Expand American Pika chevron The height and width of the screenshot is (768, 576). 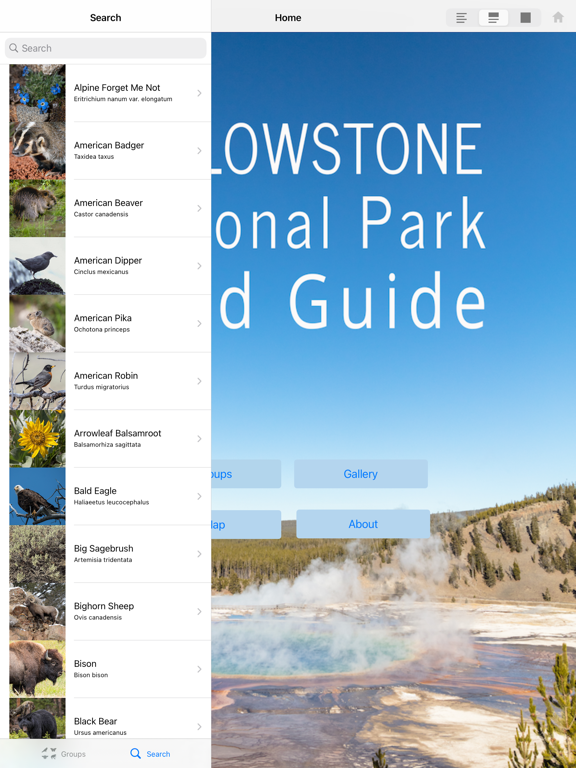point(199,323)
